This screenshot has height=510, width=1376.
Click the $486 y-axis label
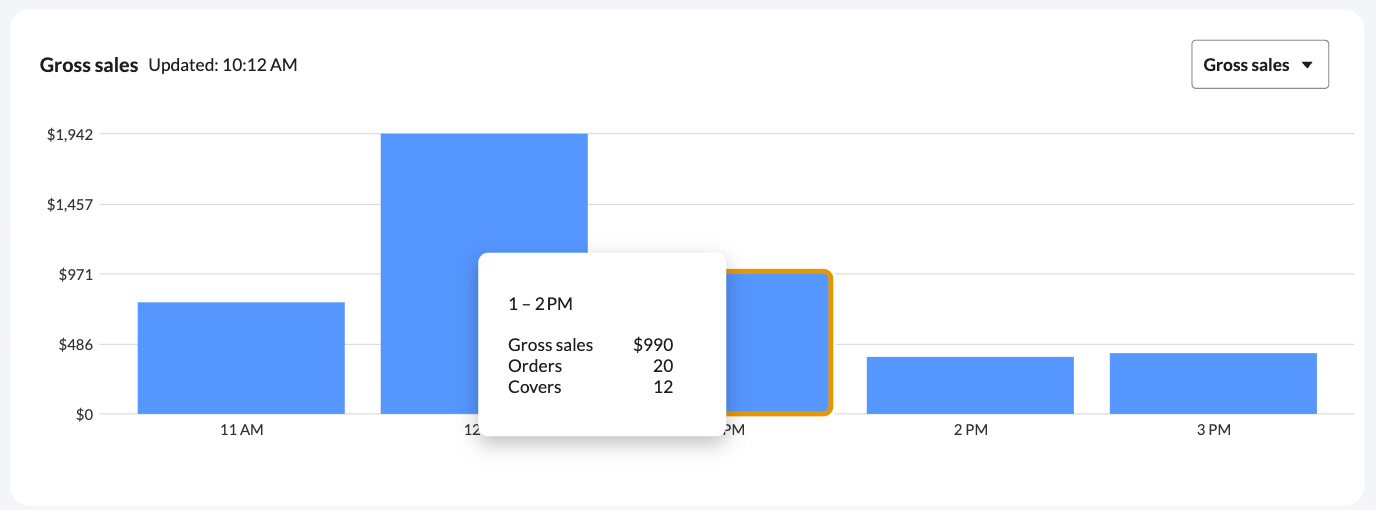coord(77,344)
